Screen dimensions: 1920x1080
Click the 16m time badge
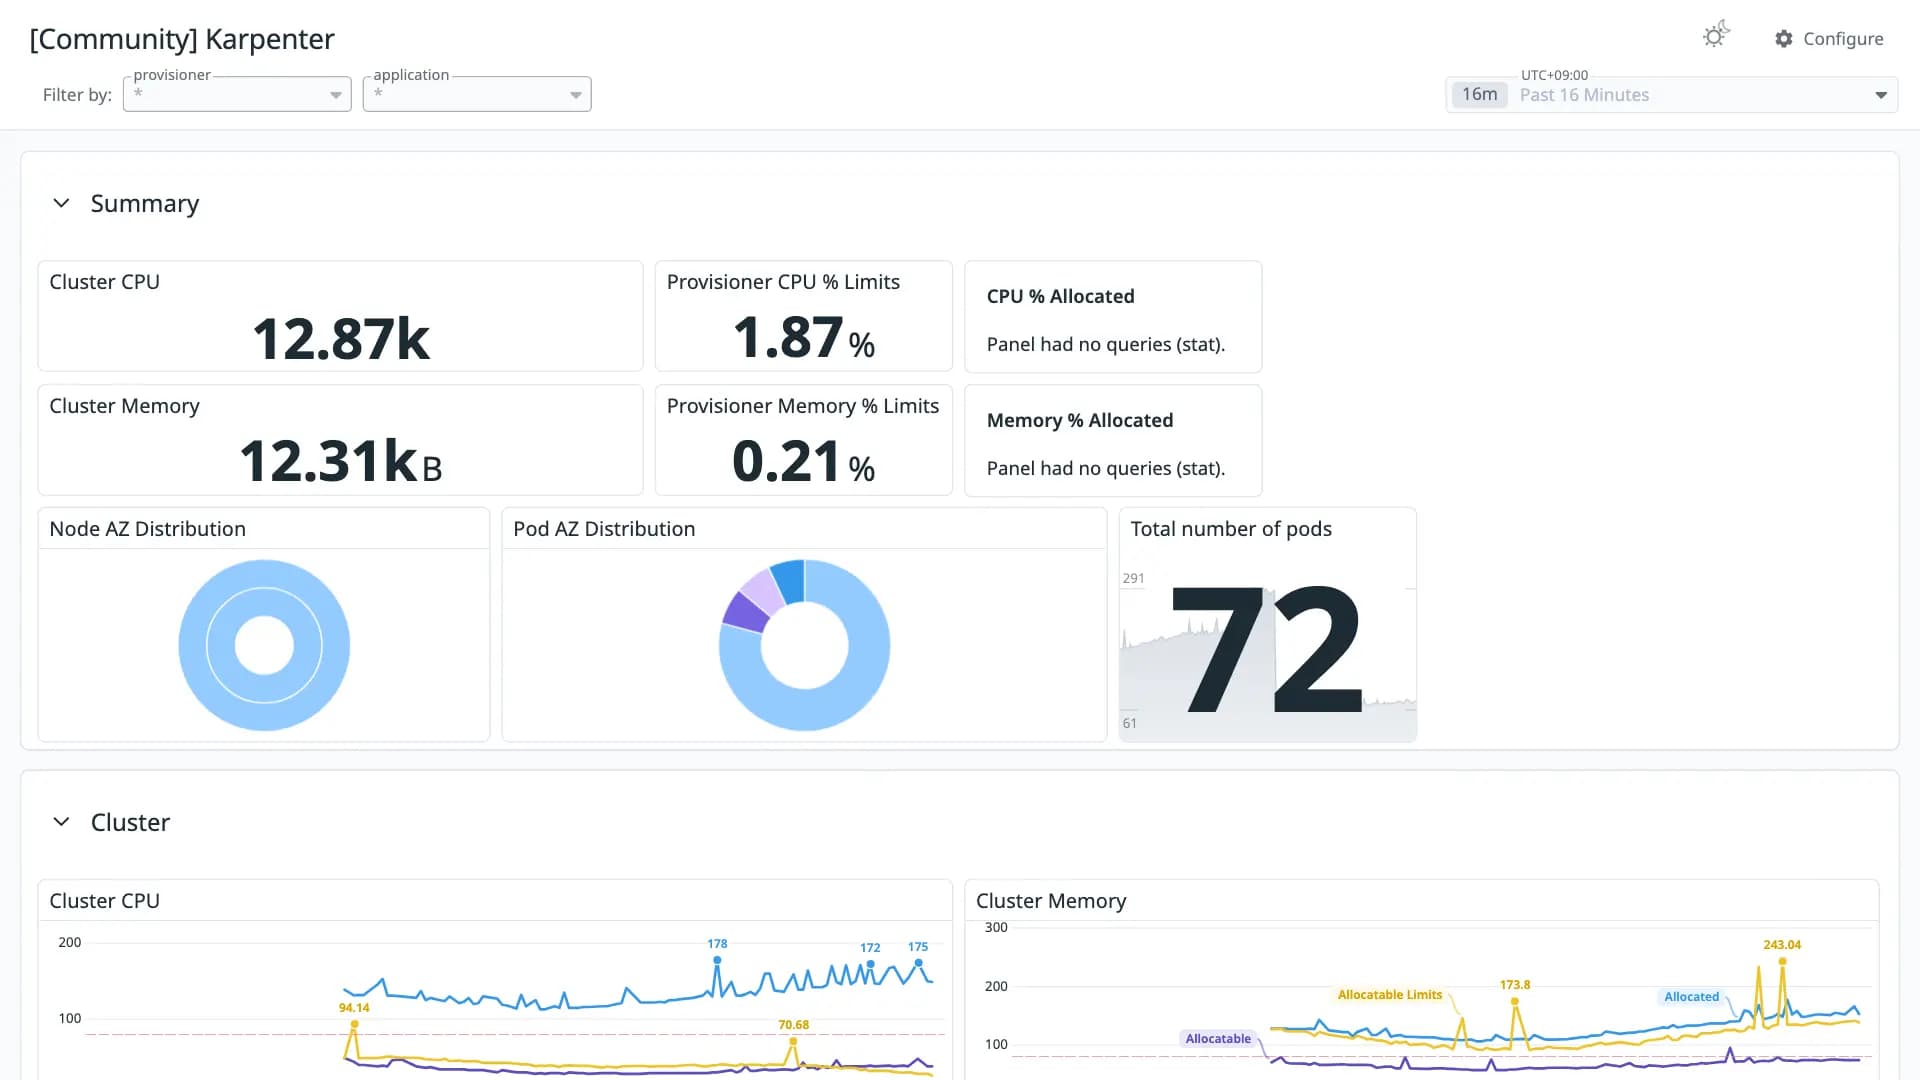1480,95
